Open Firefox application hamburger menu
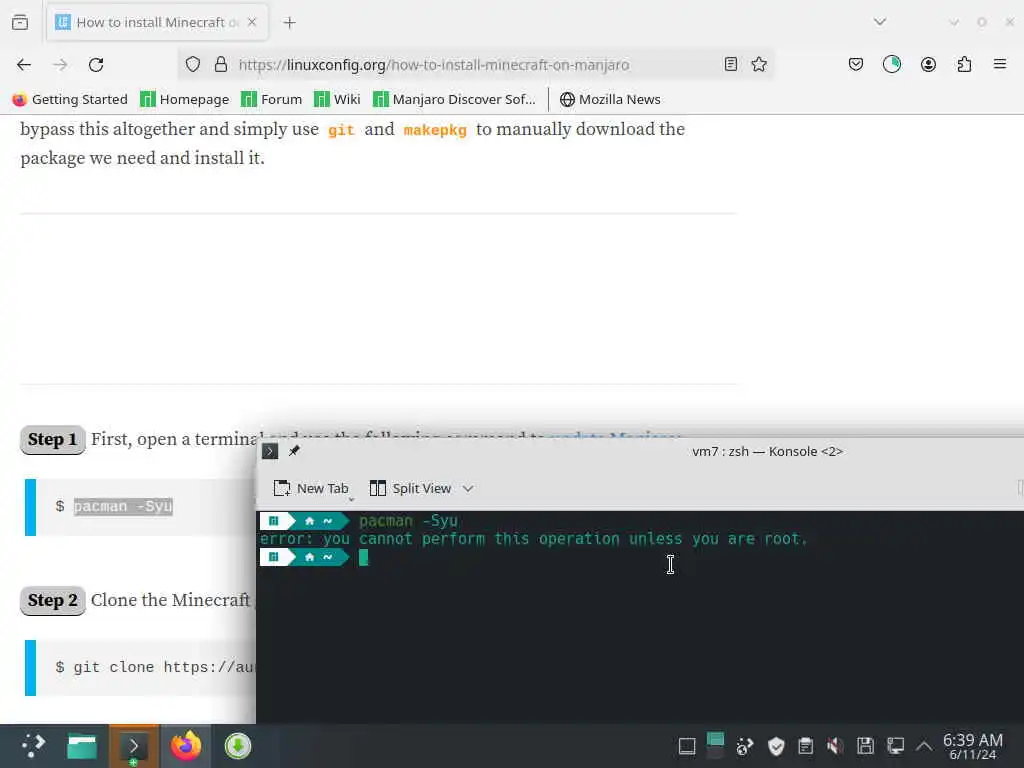Screen dimensions: 1024x768 pyautogui.click(x=1000, y=64)
